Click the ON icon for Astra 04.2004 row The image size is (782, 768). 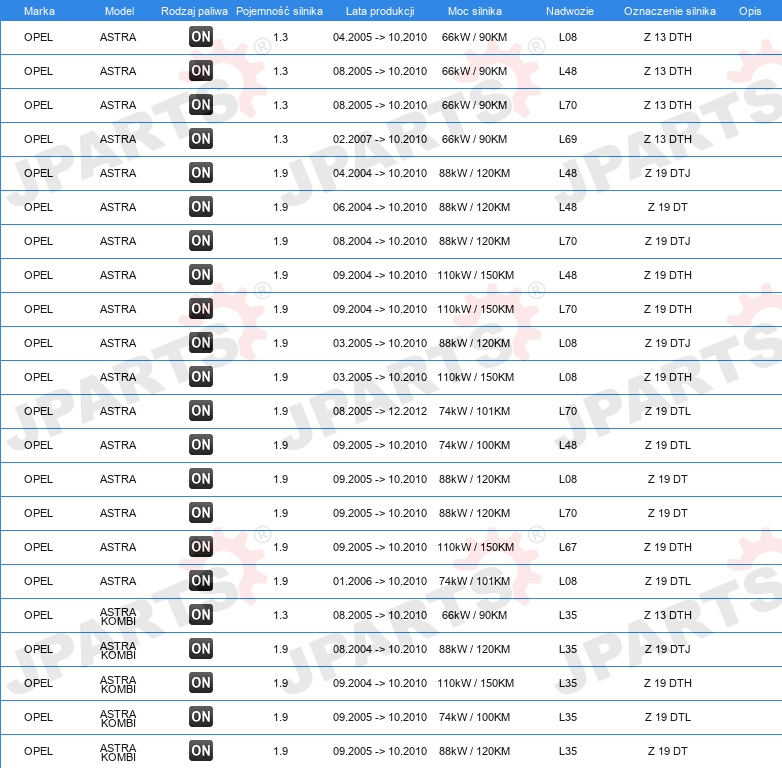coord(201,173)
